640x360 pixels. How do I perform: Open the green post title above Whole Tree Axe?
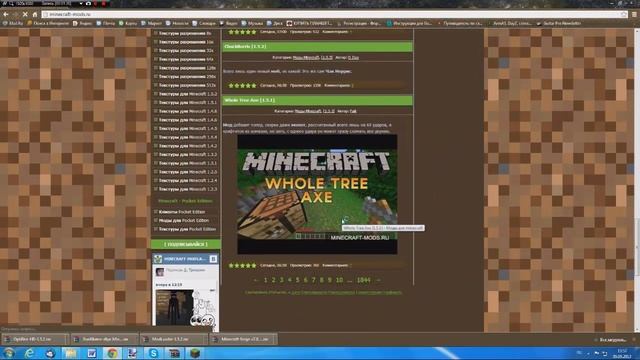[245, 47]
